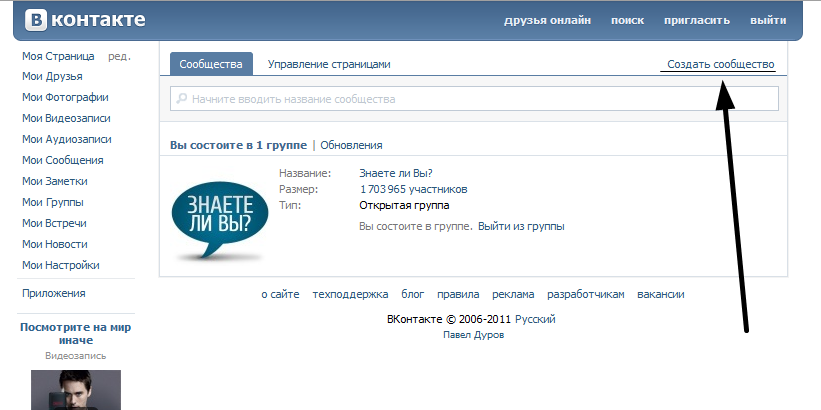Click пригласить in the header
This screenshot has height=410, width=821.
coord(696,20)
